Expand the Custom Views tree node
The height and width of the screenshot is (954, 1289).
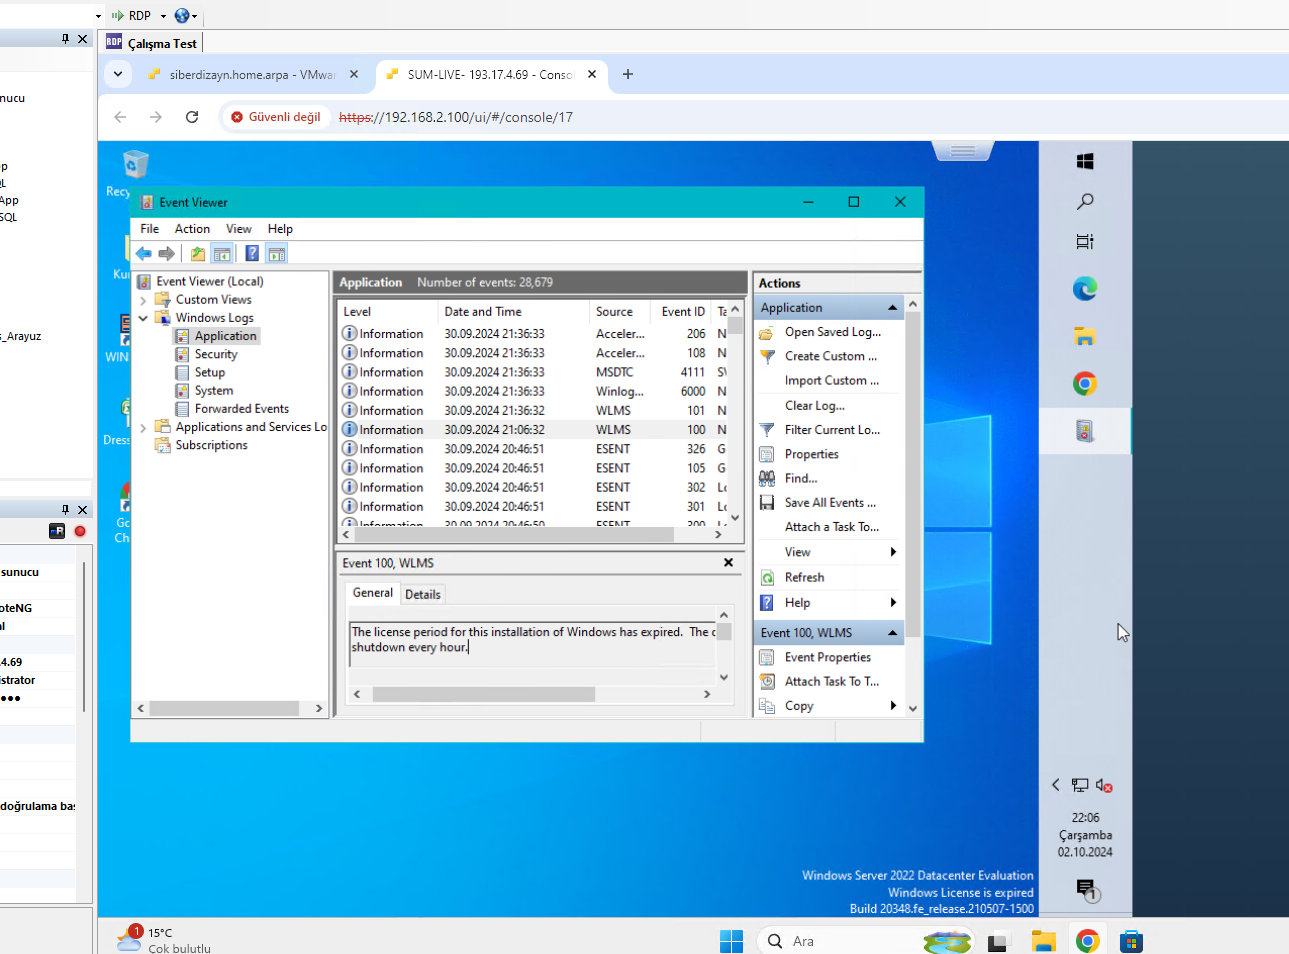click(143, 300)
